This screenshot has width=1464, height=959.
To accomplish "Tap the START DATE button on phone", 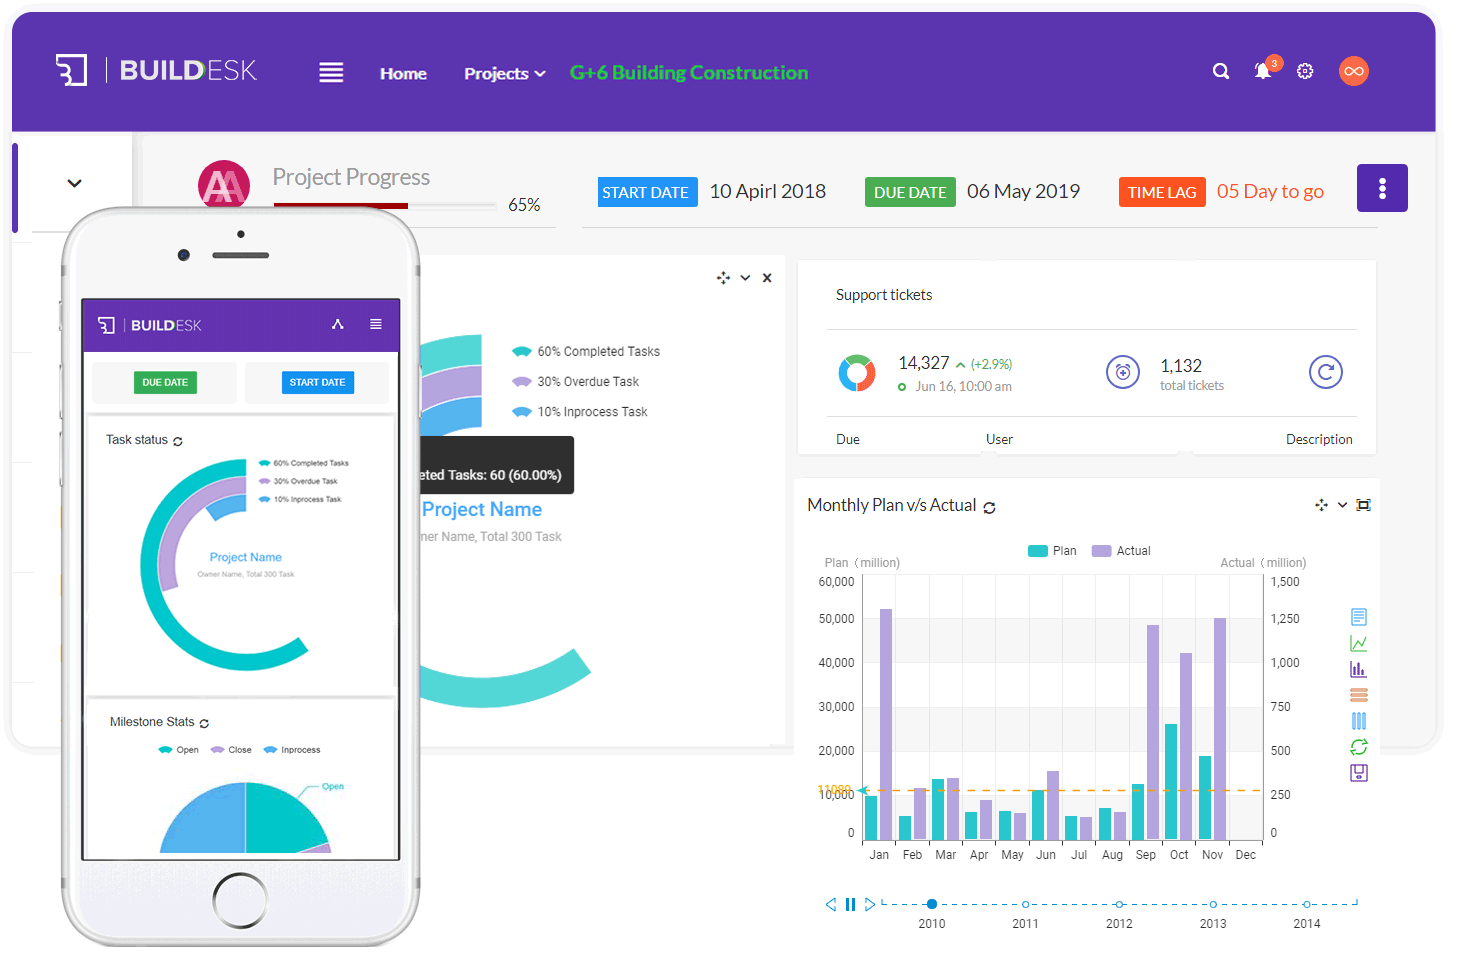I will click(318, 382).
